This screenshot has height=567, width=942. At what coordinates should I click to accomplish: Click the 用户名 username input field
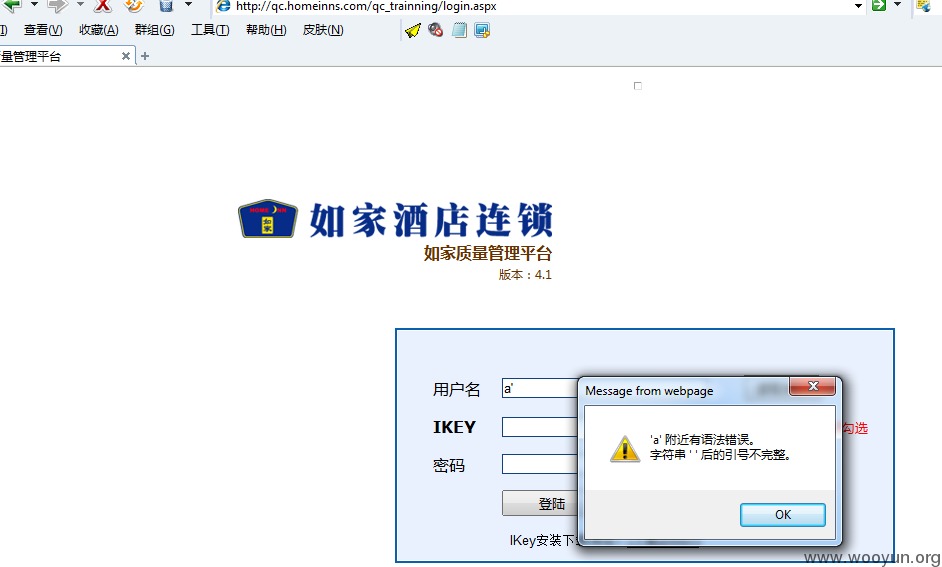(539, 389)
